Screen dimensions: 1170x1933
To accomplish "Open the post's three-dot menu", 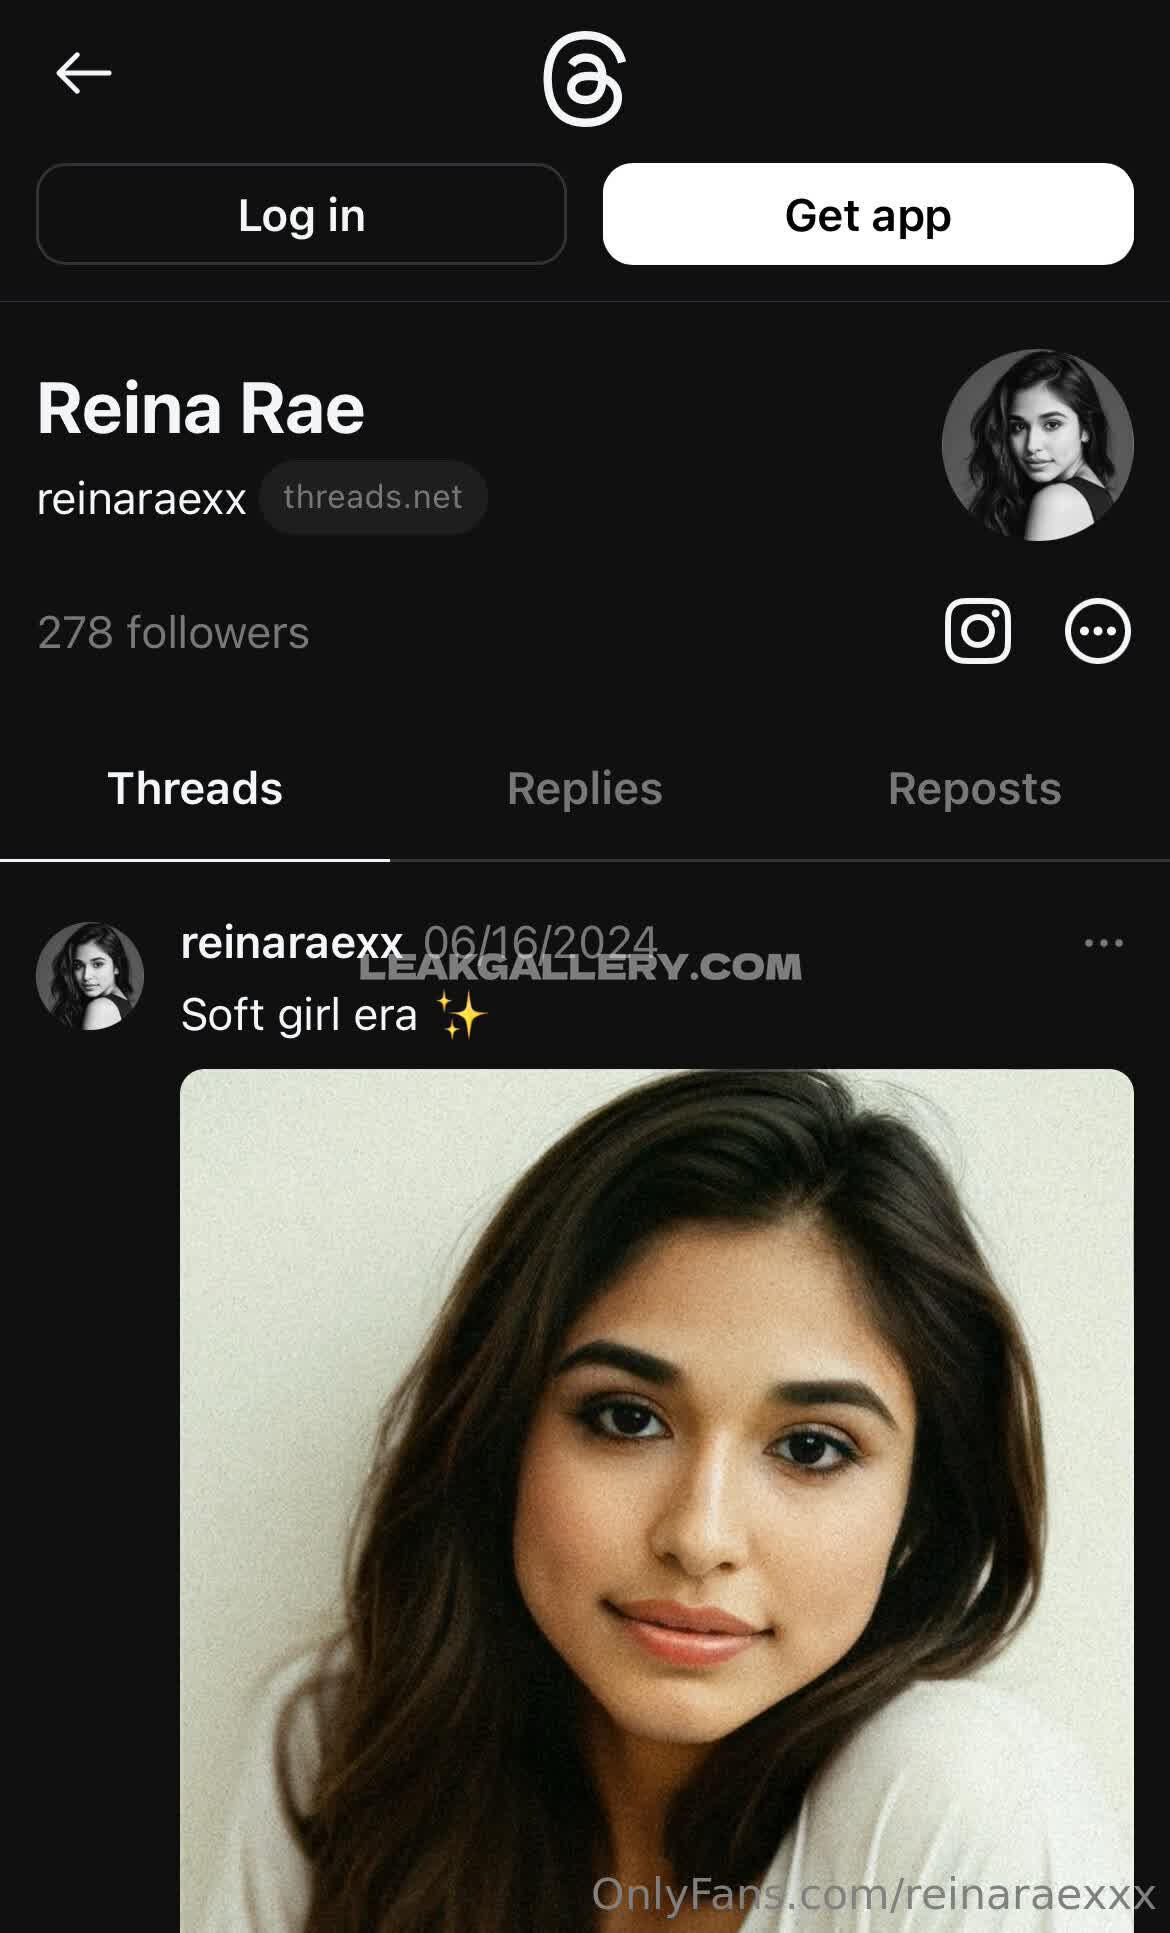I will coord(1103,943).
